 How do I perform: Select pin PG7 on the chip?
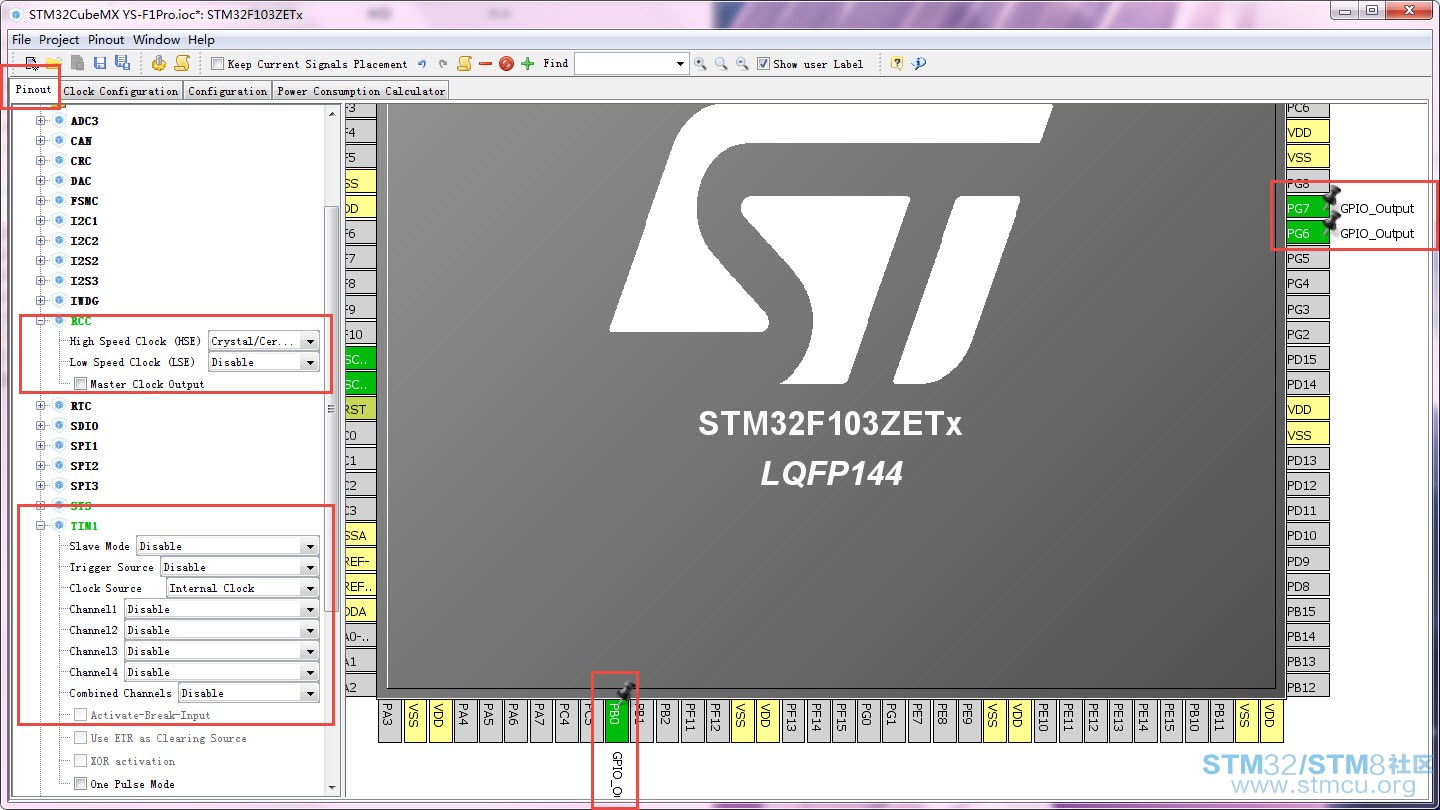1306,209
